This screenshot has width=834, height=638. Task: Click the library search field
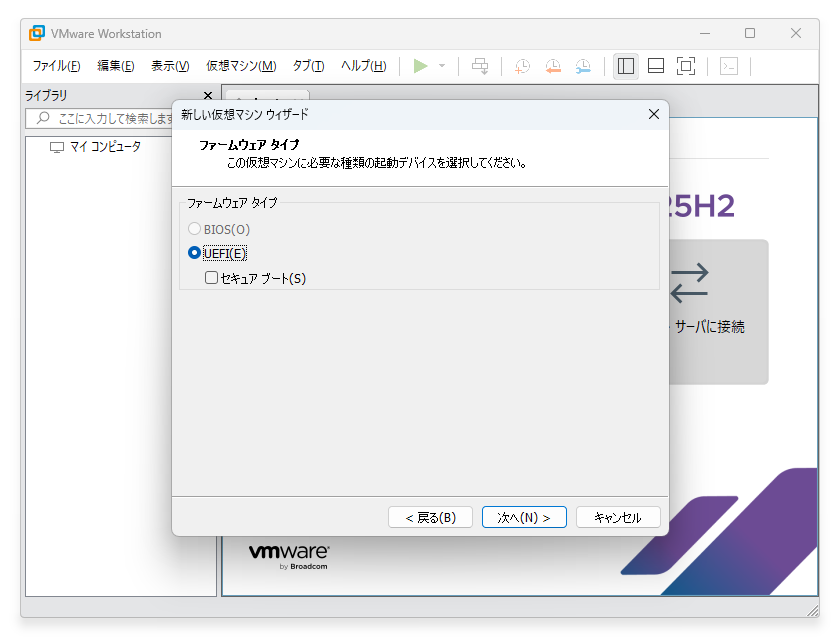tap(110, 118)
